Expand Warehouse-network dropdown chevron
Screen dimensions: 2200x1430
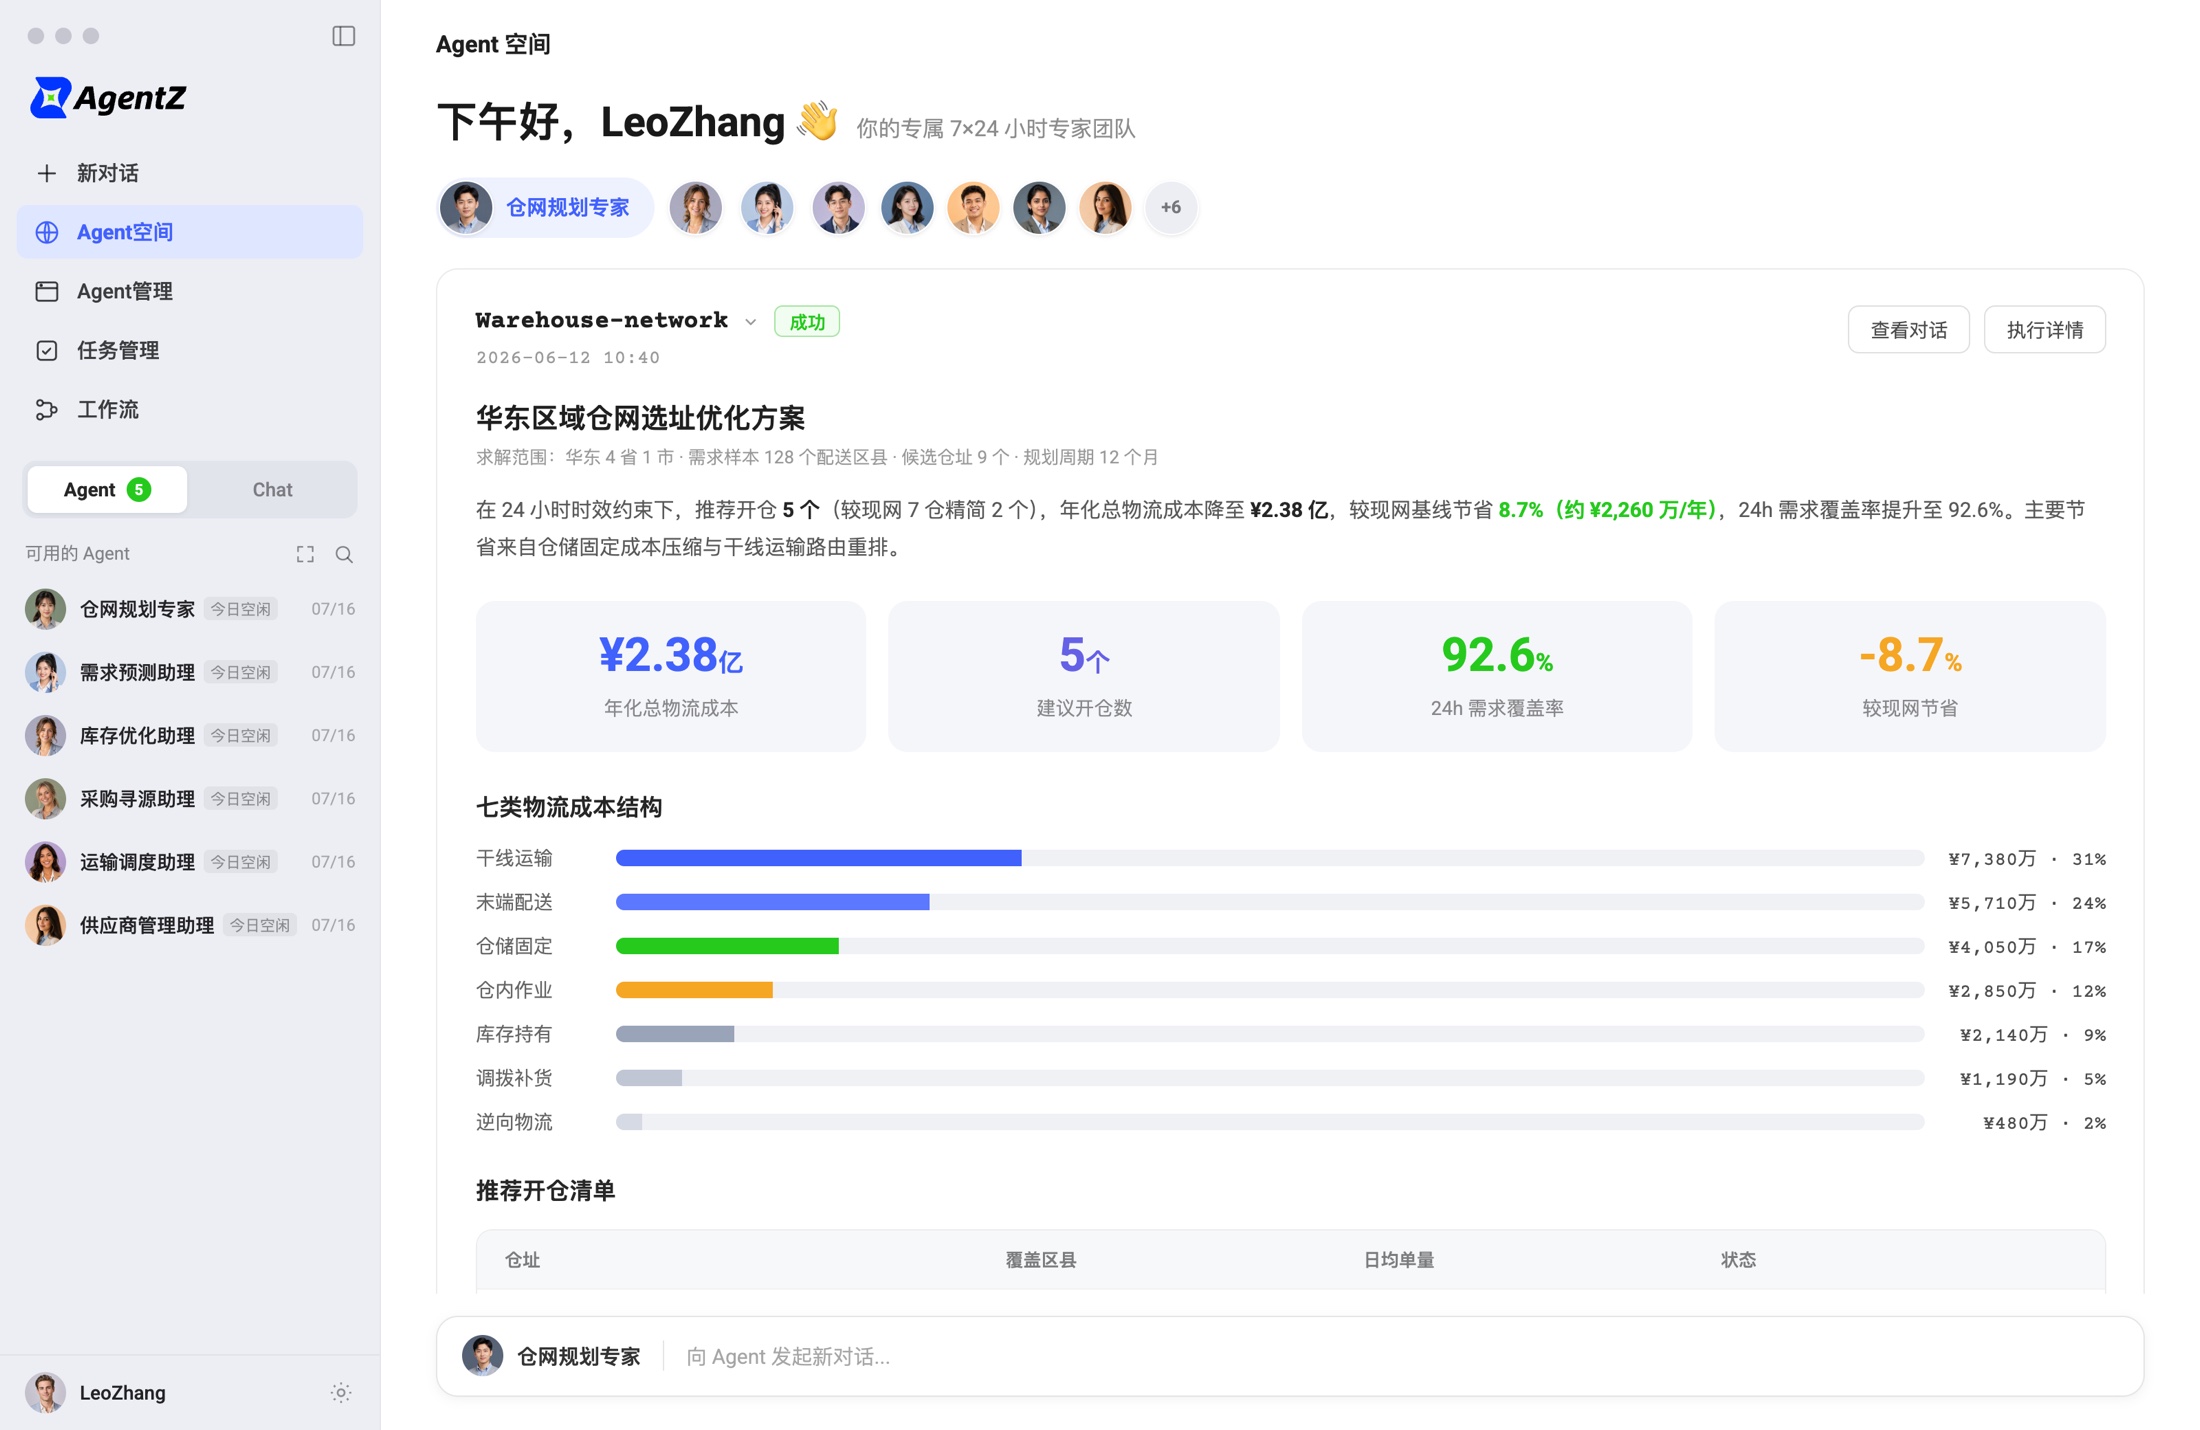pos(750,322)
